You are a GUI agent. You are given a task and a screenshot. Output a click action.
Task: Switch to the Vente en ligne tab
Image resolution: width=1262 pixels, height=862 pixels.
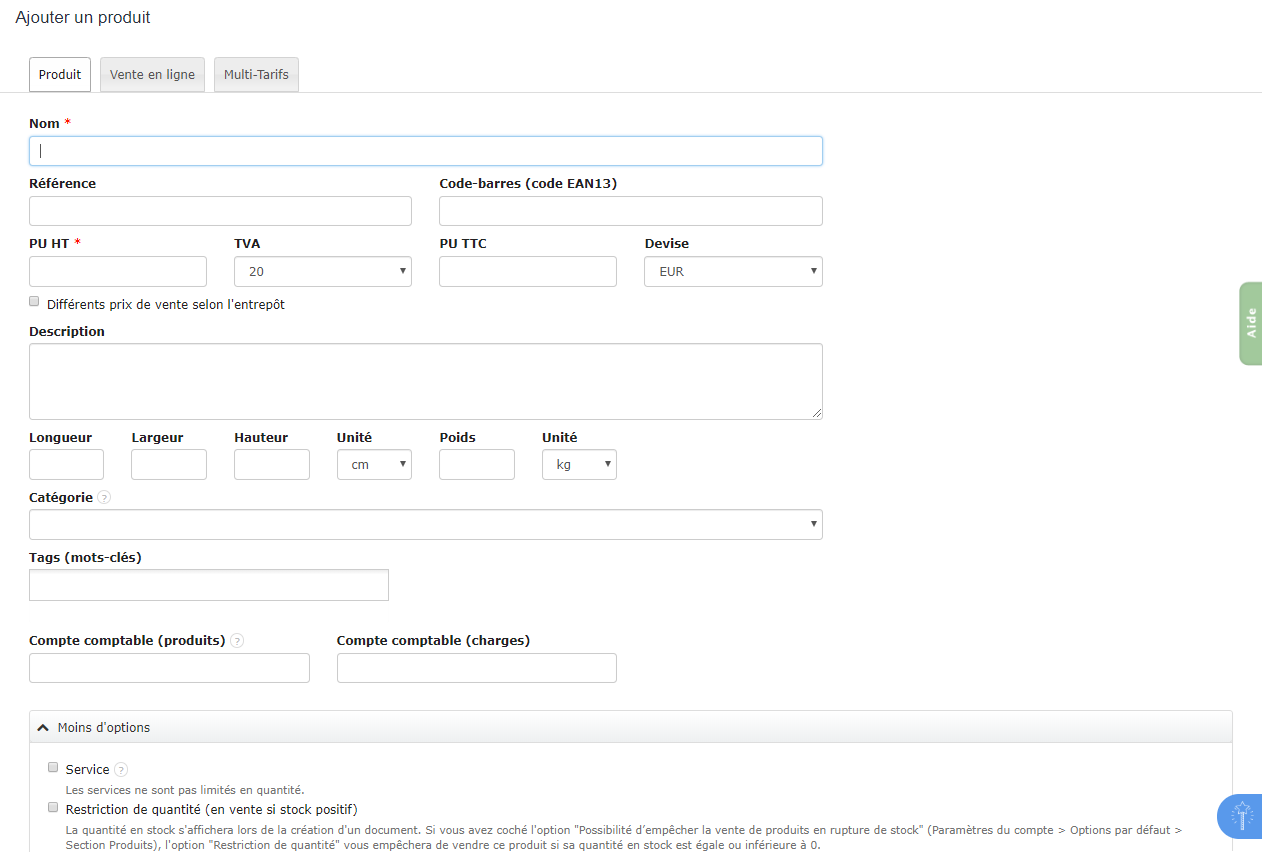tap(152, 74)
